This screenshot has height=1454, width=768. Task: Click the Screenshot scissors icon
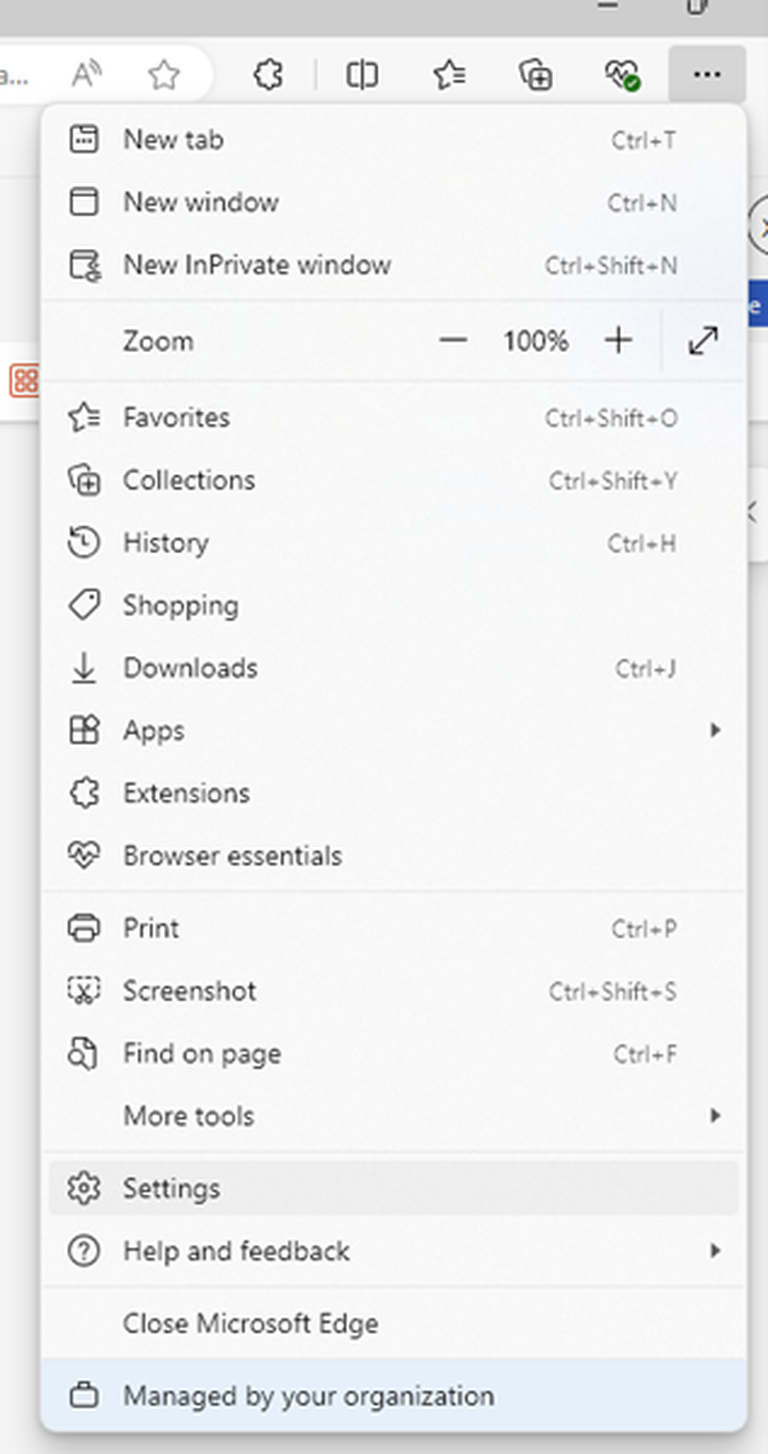(84, 991)
